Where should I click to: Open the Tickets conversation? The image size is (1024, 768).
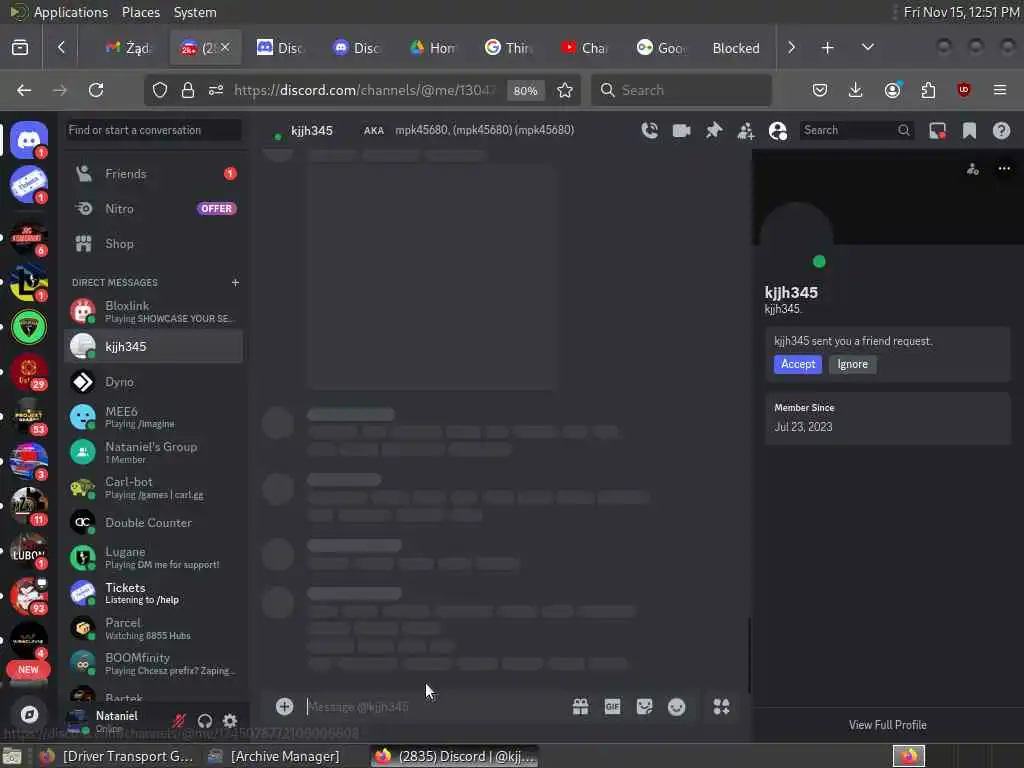pos(153,593)
